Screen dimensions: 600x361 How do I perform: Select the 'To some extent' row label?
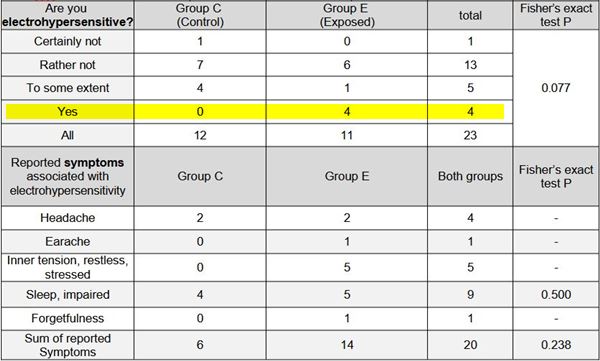pyautogui.click(x=67, y=88)
